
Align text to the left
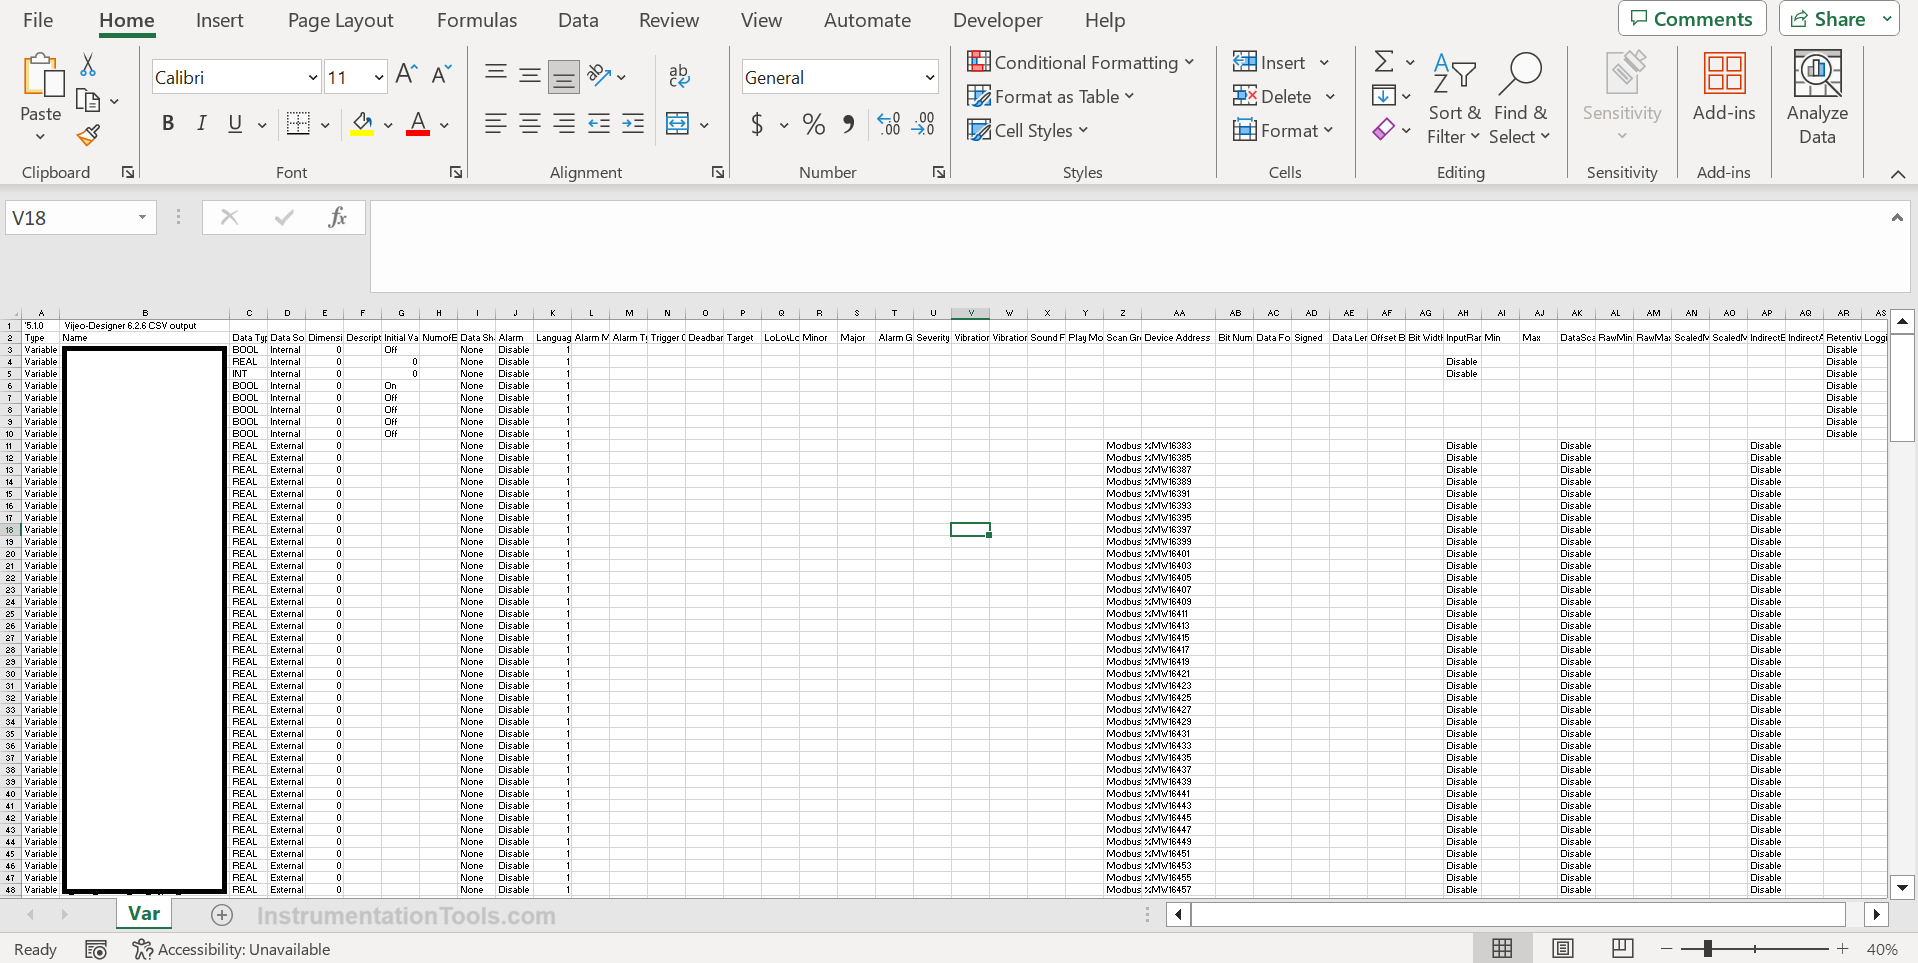495,124
